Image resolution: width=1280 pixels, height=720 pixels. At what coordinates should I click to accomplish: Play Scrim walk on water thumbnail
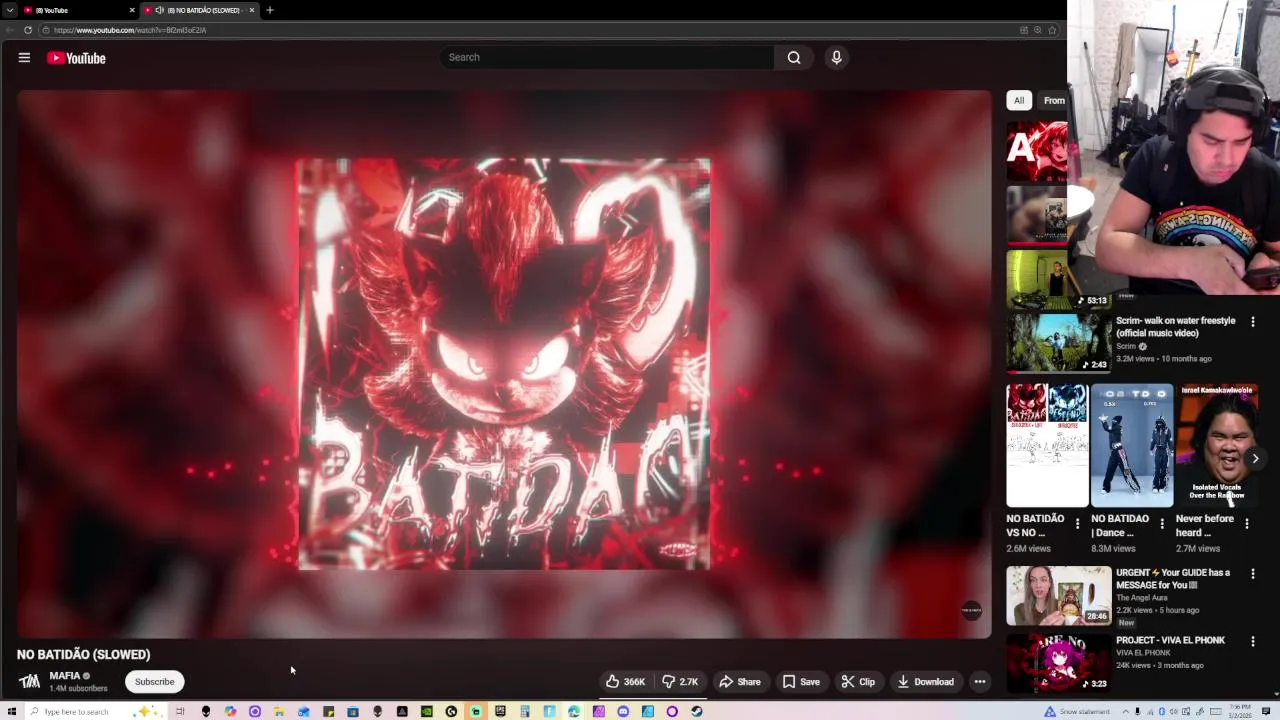tap(1058, 343)
